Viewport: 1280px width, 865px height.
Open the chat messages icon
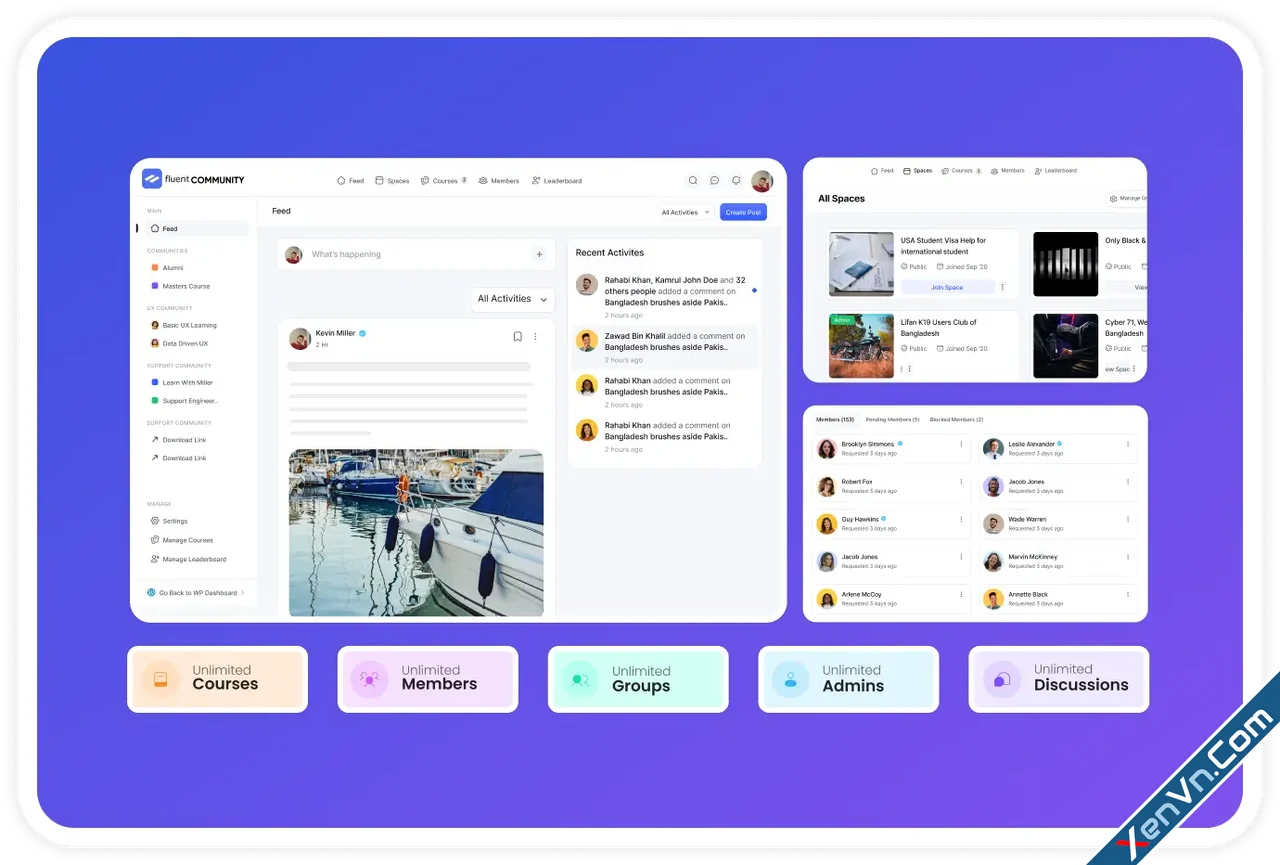(x=715, y=180)
